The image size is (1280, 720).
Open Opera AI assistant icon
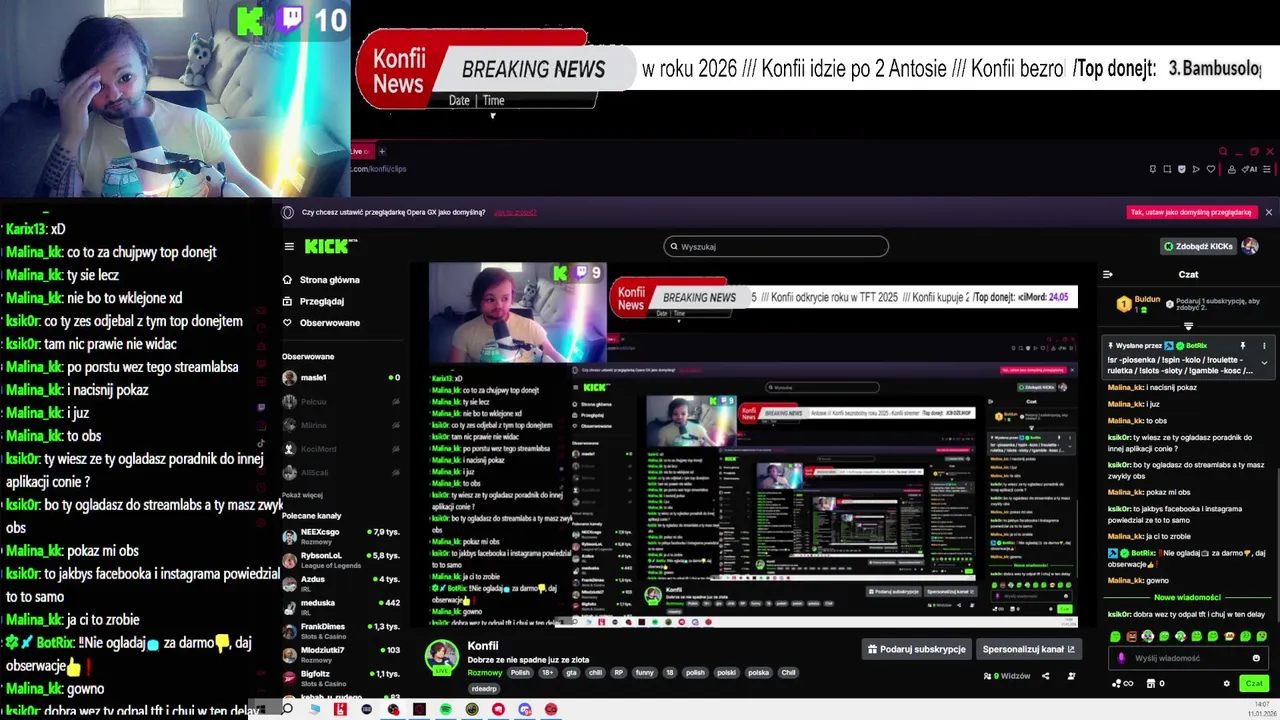pos(1250,169)
